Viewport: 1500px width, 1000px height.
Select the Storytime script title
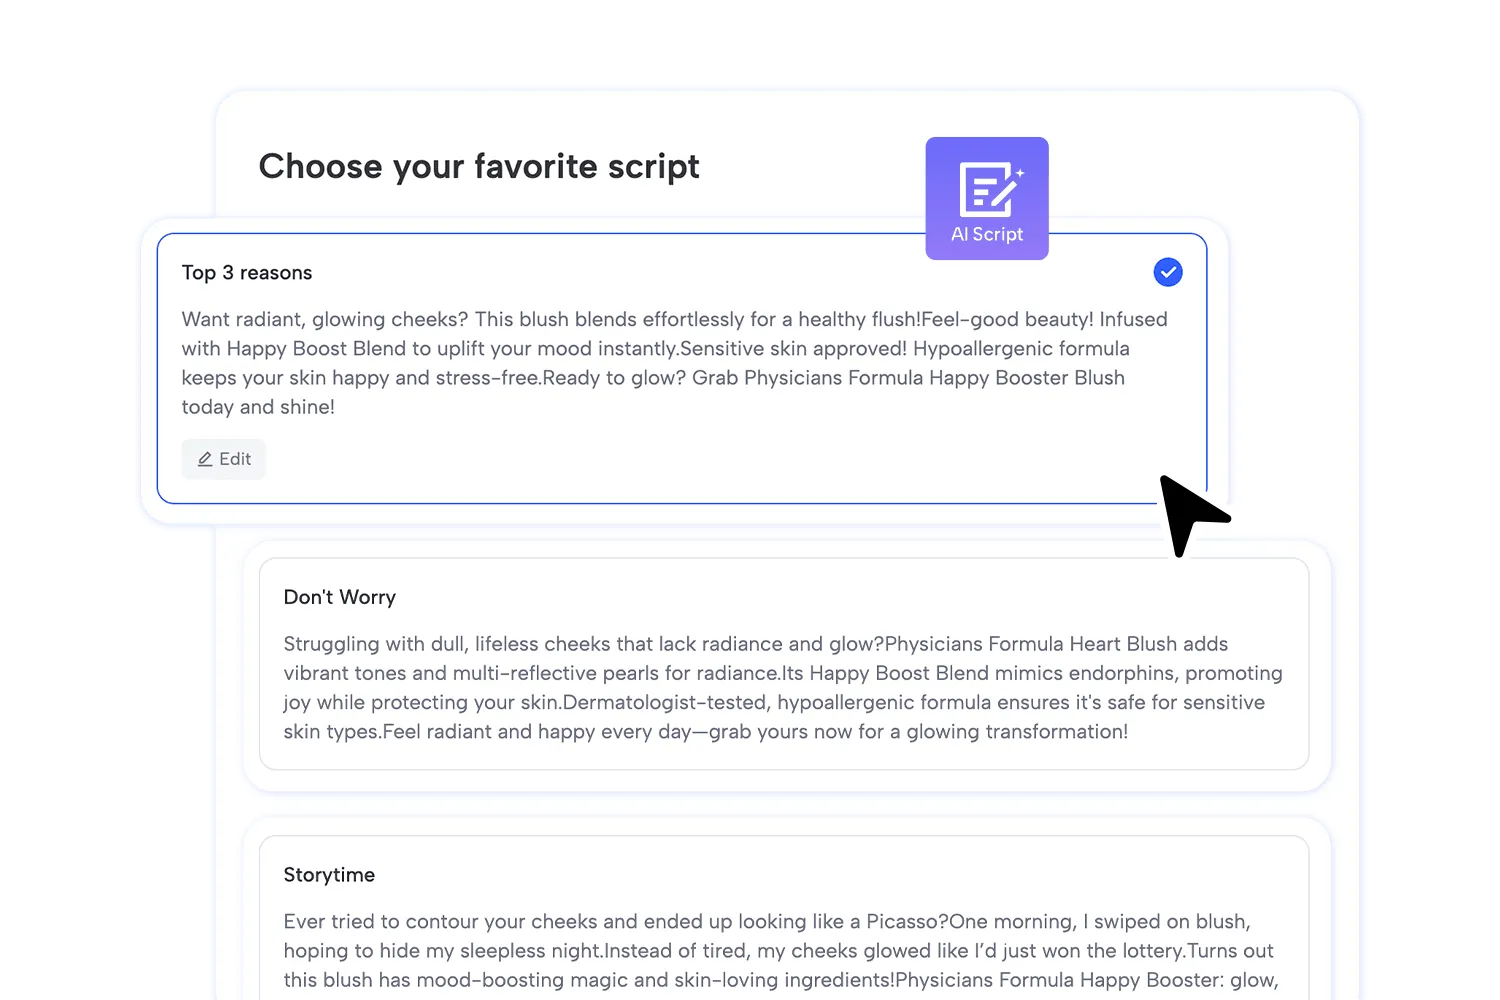[x=329, y=875]
